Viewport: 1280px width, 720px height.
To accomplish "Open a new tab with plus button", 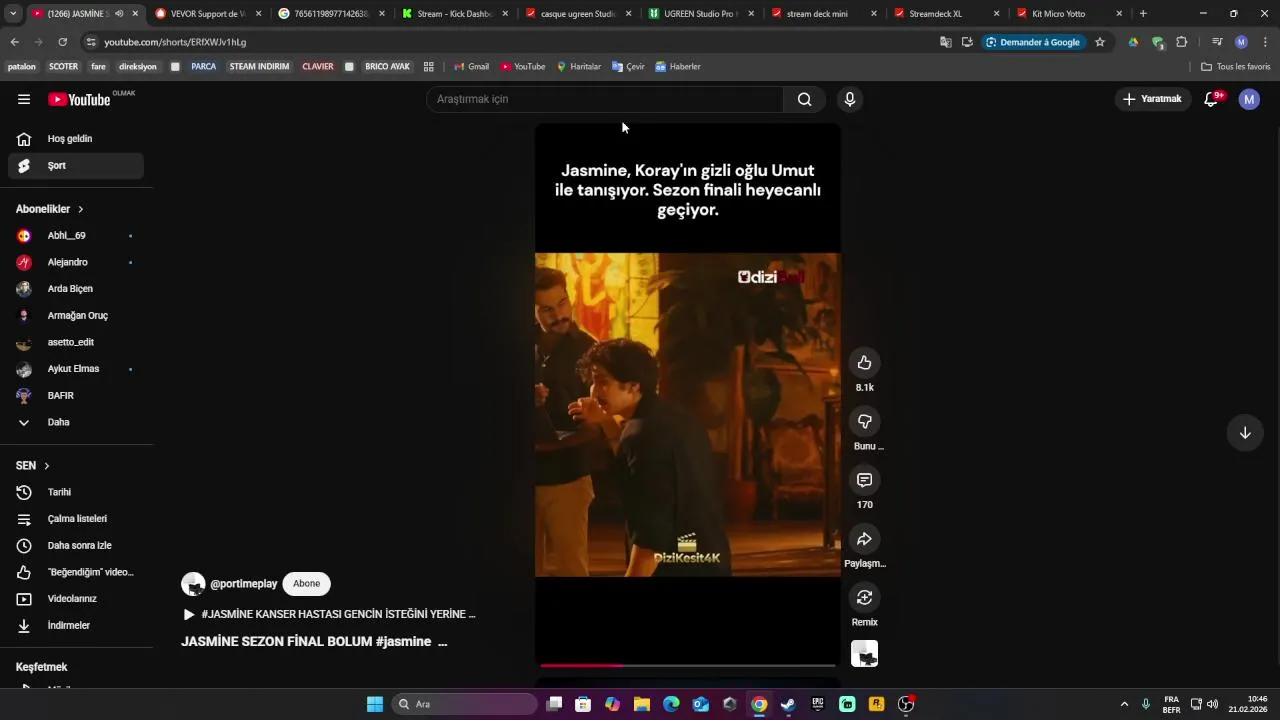I will coord(1143,14).
